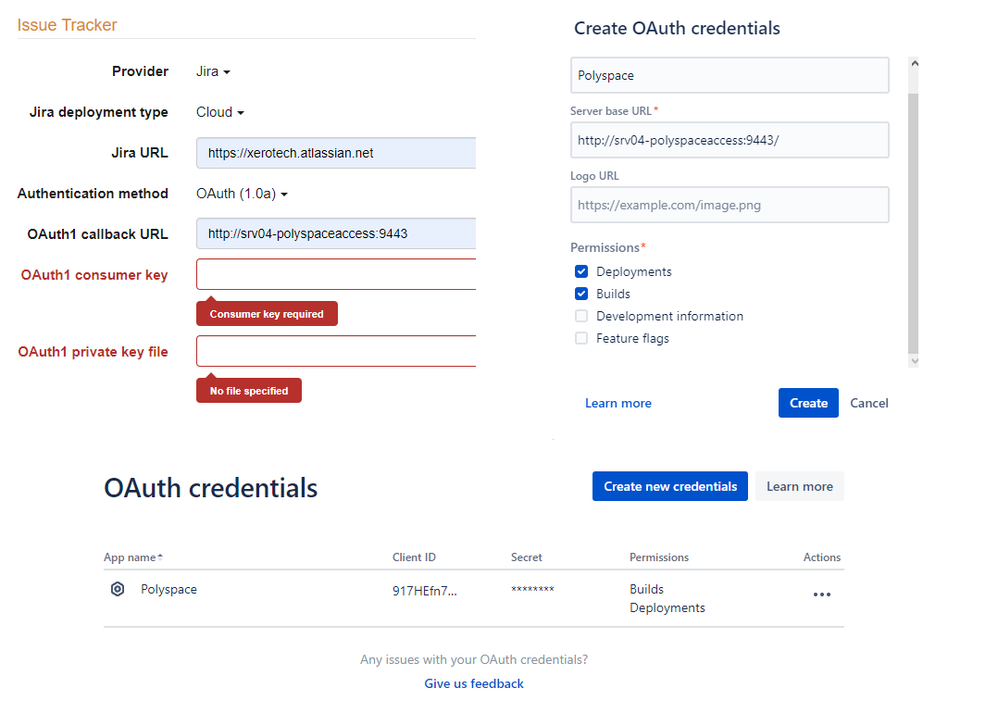Uncheck the Deployments permission

(581, 272)
